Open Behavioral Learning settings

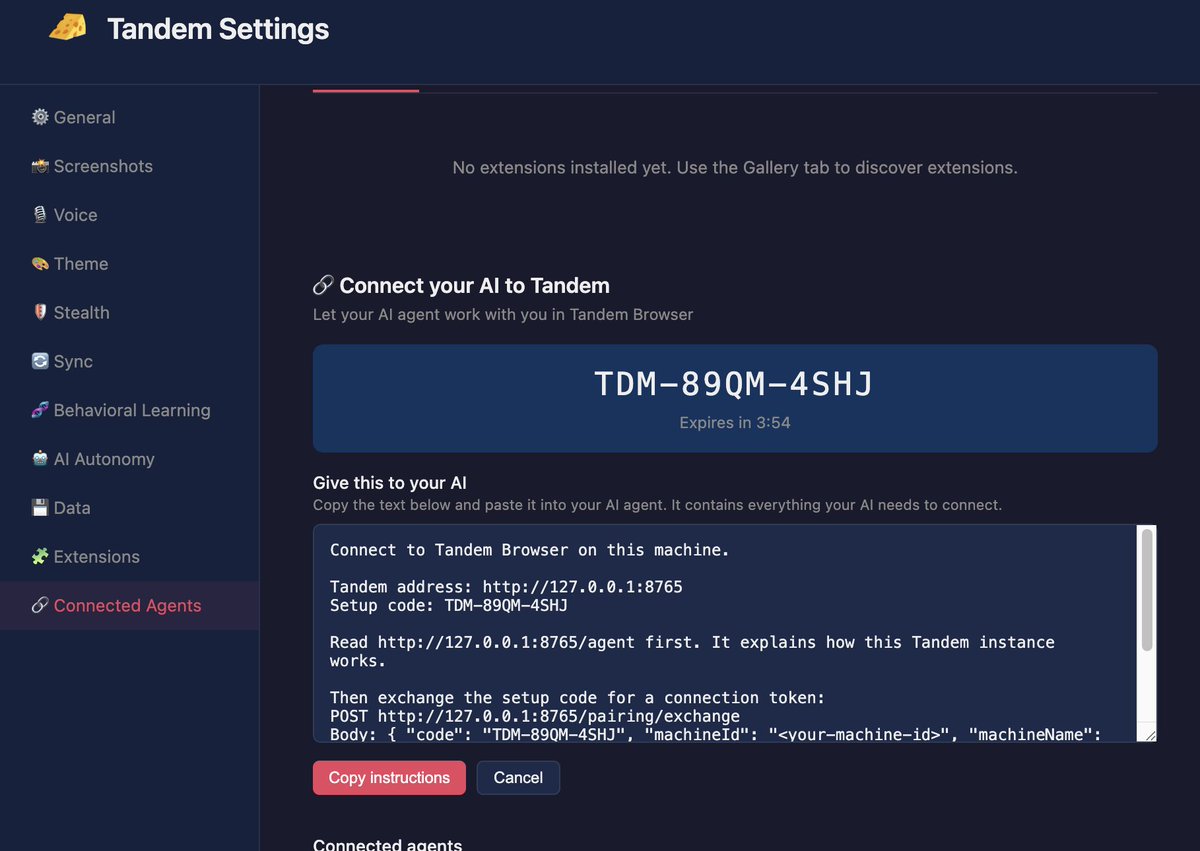(x=129, y=410)
